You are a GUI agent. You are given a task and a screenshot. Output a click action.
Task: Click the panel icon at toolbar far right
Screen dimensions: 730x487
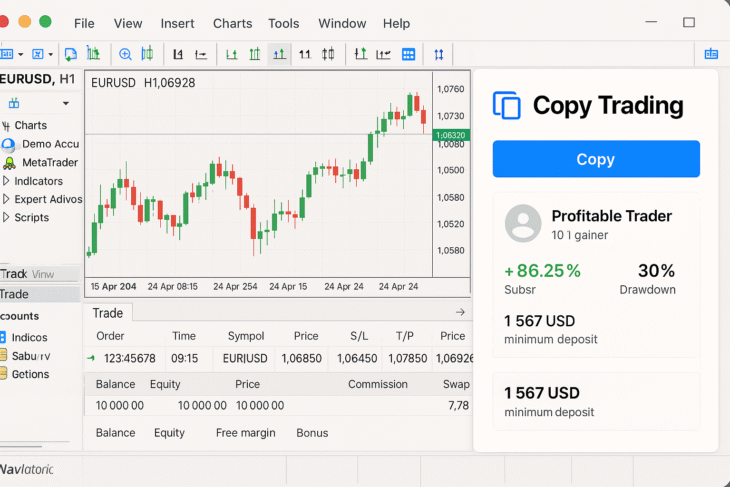point(711,54)
